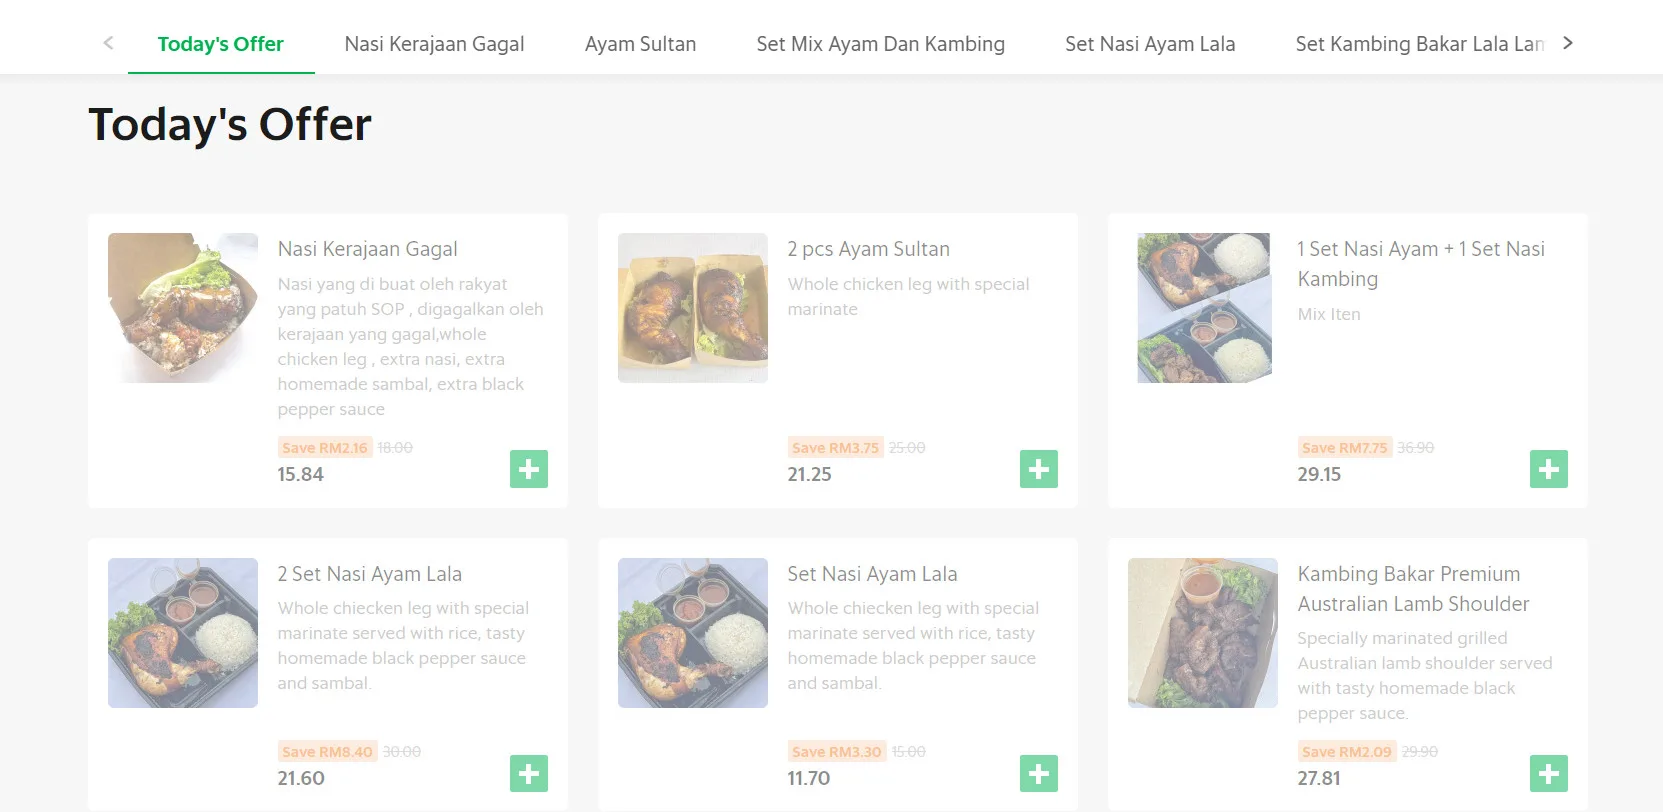This screenshot has height=812, width=1663.
Task: Add single Set Nasi Ayam Lala
Action: (1038, 773)
